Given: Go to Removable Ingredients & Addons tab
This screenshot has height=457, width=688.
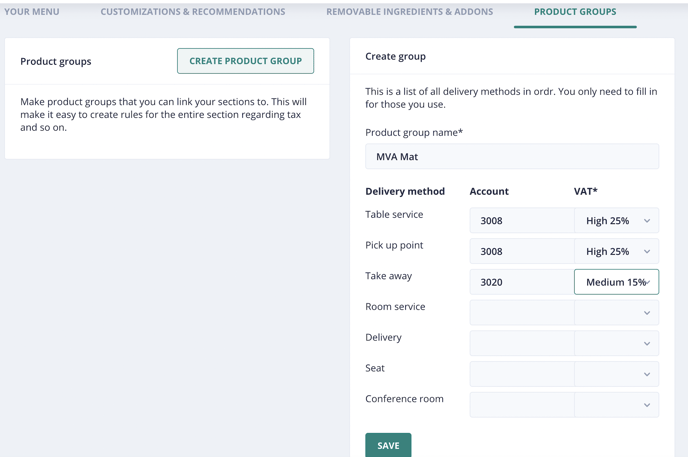Looking at the screenshot, I should pyautogui.click(x=409, y=12).
